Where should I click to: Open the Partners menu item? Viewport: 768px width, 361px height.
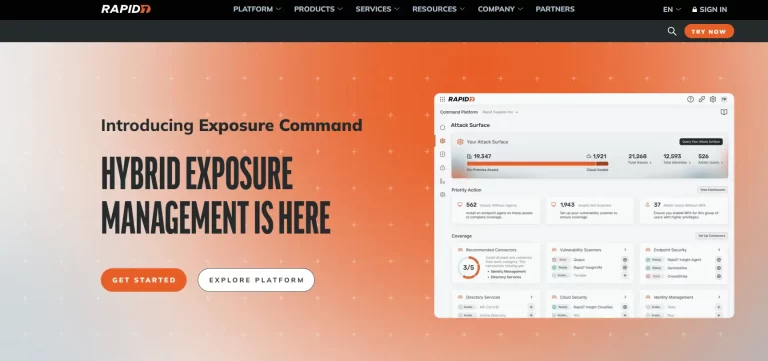click(x=555, y=9)
